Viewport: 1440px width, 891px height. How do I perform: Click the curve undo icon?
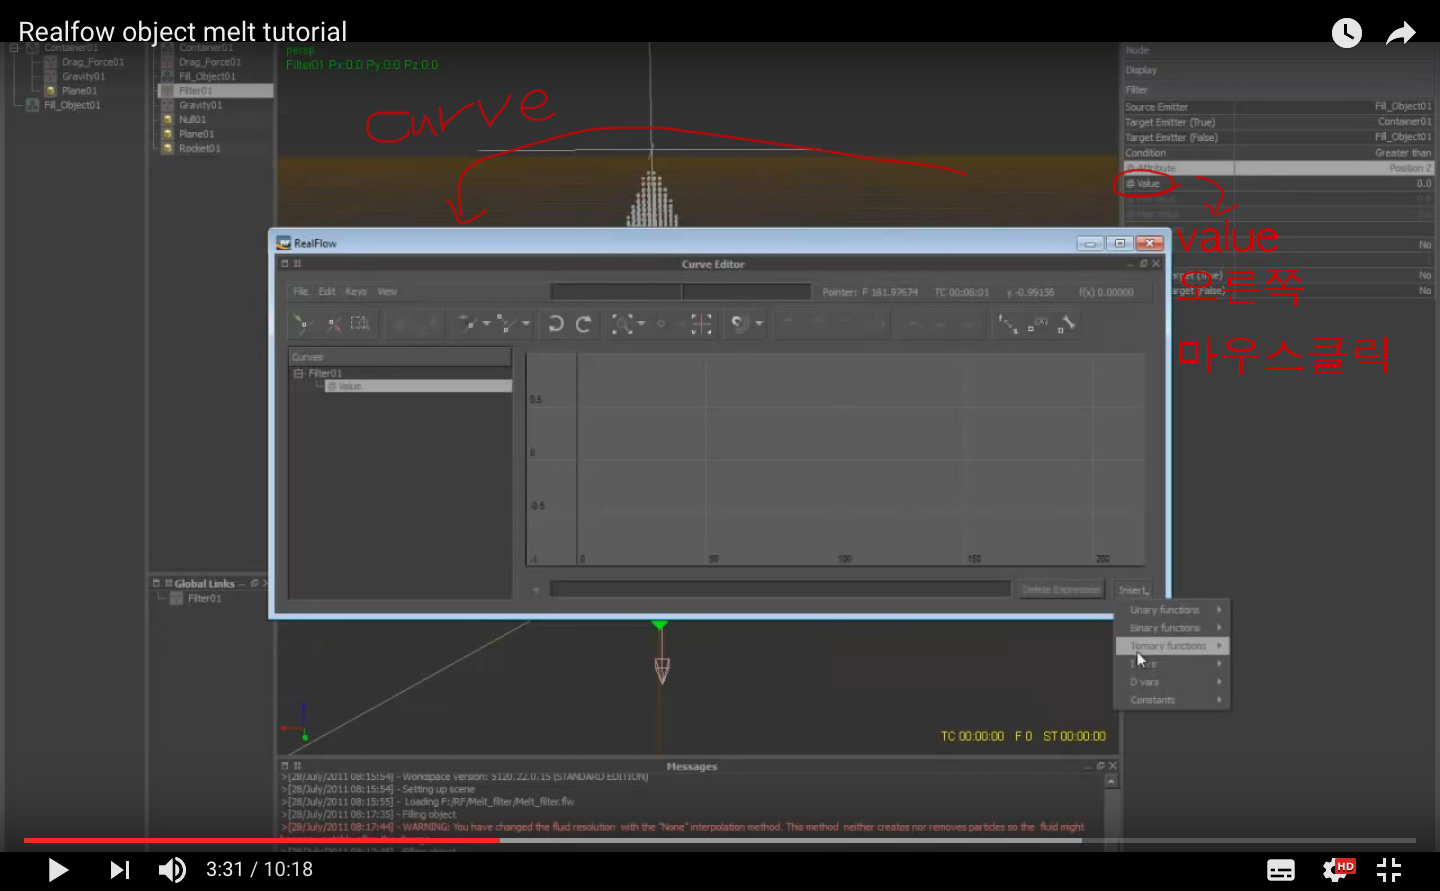(x=556, y=324)
